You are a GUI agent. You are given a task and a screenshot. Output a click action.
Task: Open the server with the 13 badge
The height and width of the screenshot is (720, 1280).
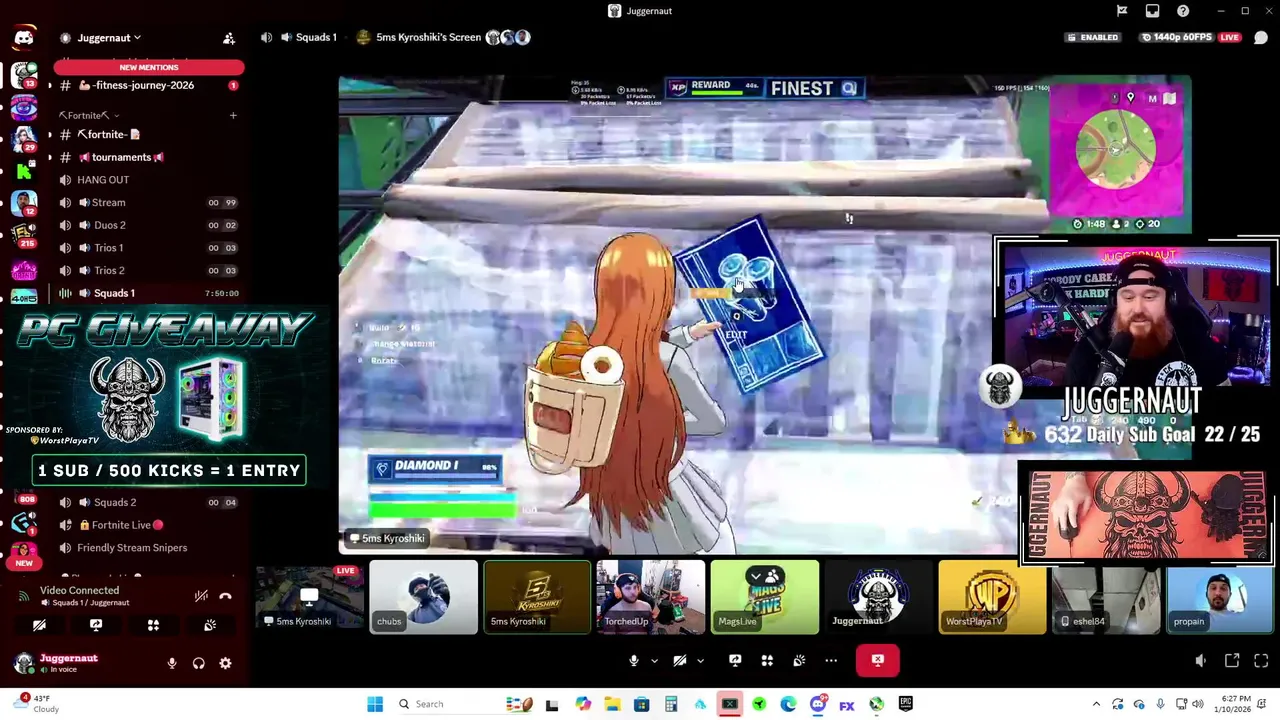click(x=24, y=75)
